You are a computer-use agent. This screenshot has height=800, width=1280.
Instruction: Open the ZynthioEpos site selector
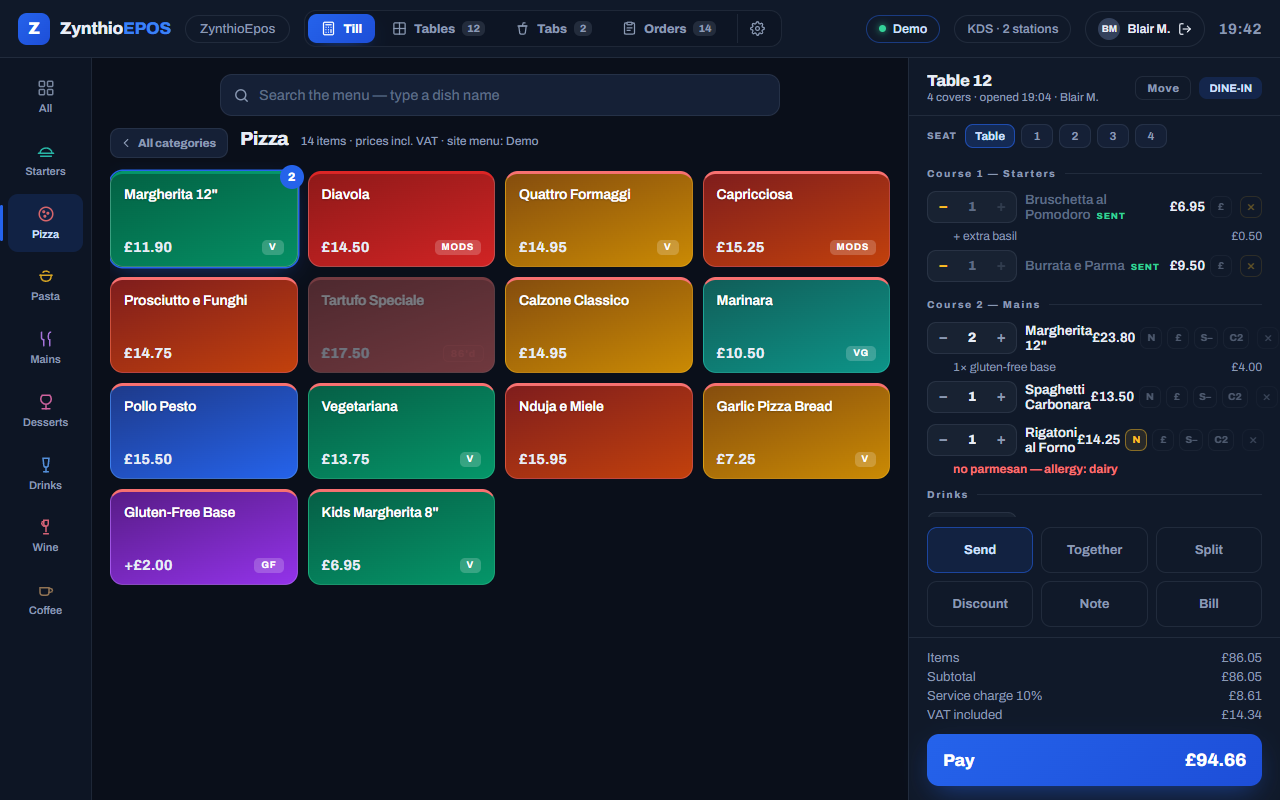coord(237,29)
